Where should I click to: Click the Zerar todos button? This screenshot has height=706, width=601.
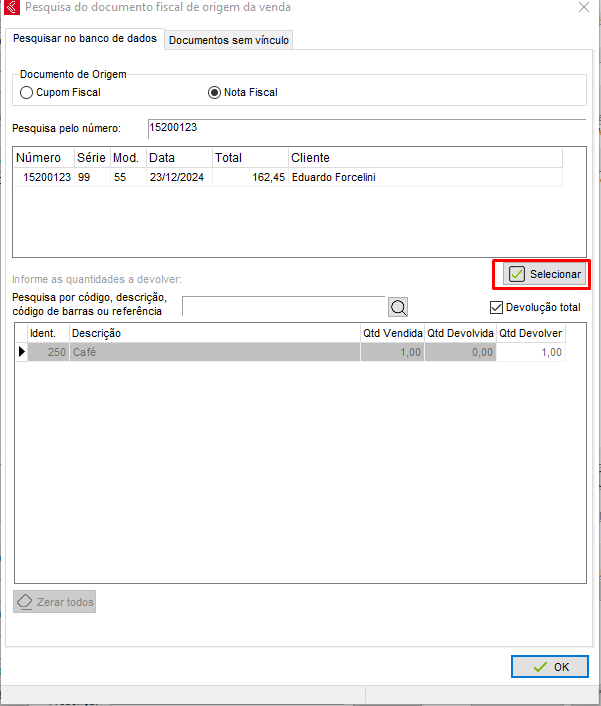tap(55, 602)
